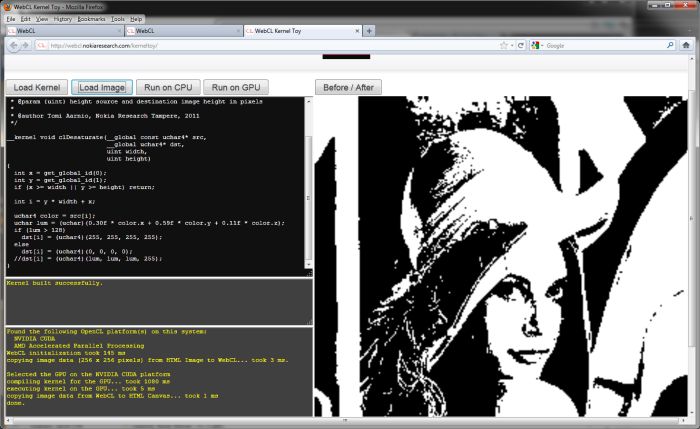Click the site favicon in address bar
The height and width of the screenshot is (429, 700).
tap(42, 46)
